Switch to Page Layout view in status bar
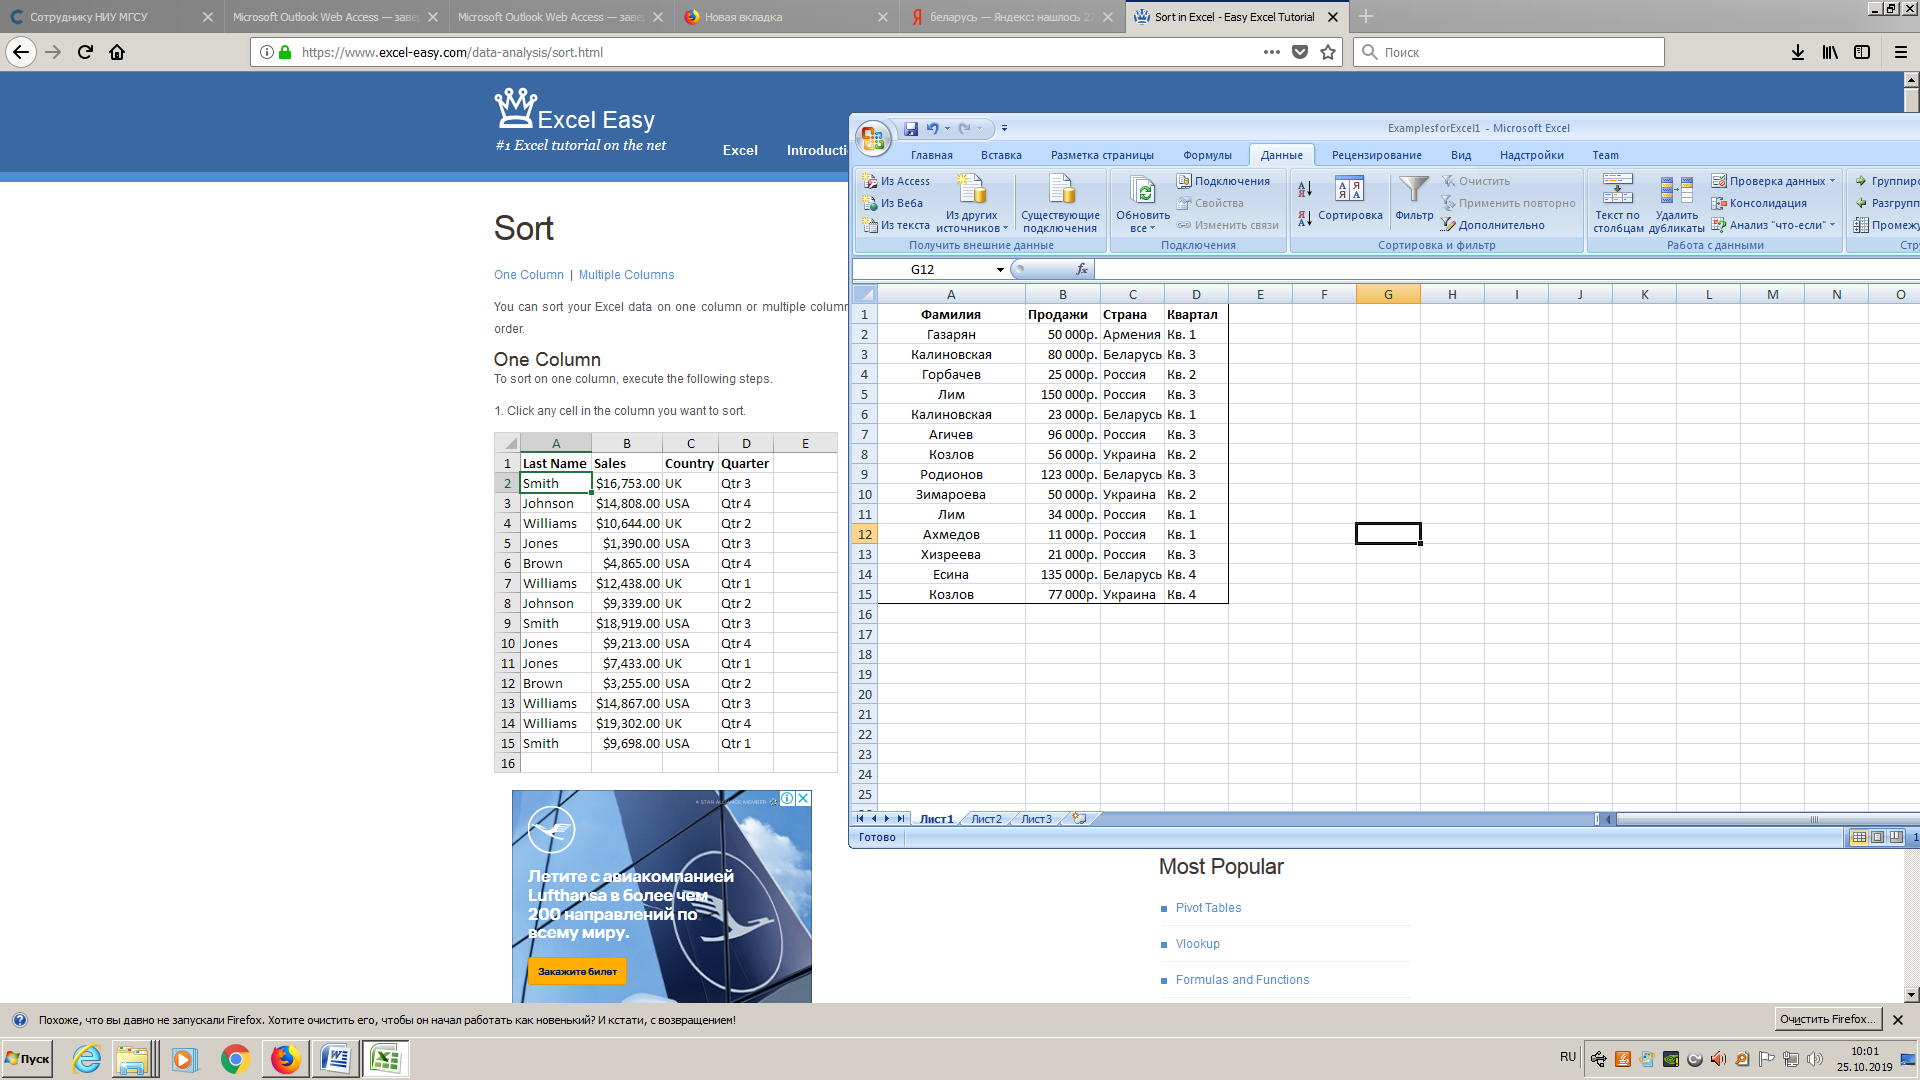Image resolution: width=1920 pixels, height=1080 pixels. pyautogui.click(x=1877, y=837)
